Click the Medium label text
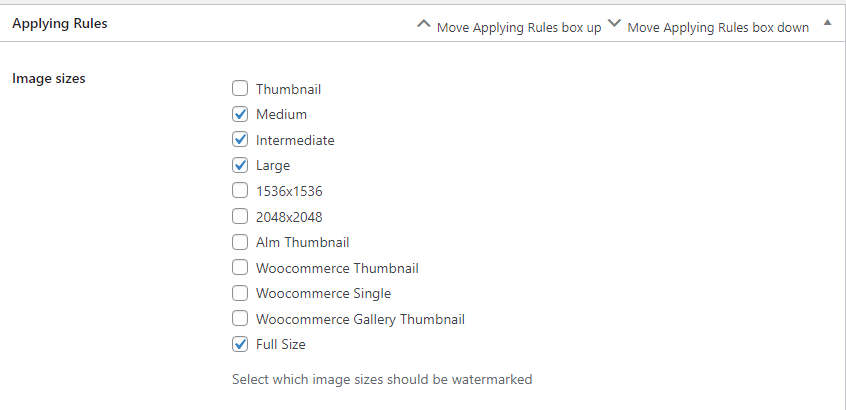 tap(281, 114)
